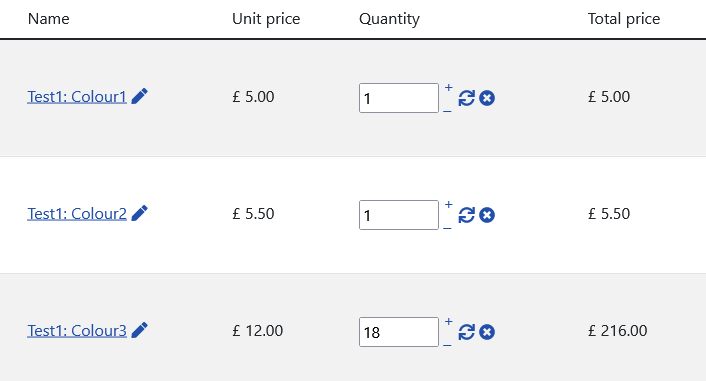Screen dimensions: 706x381
Task: Remove Test1: Colour1 from the cart
Action: [x=487, y=98]
